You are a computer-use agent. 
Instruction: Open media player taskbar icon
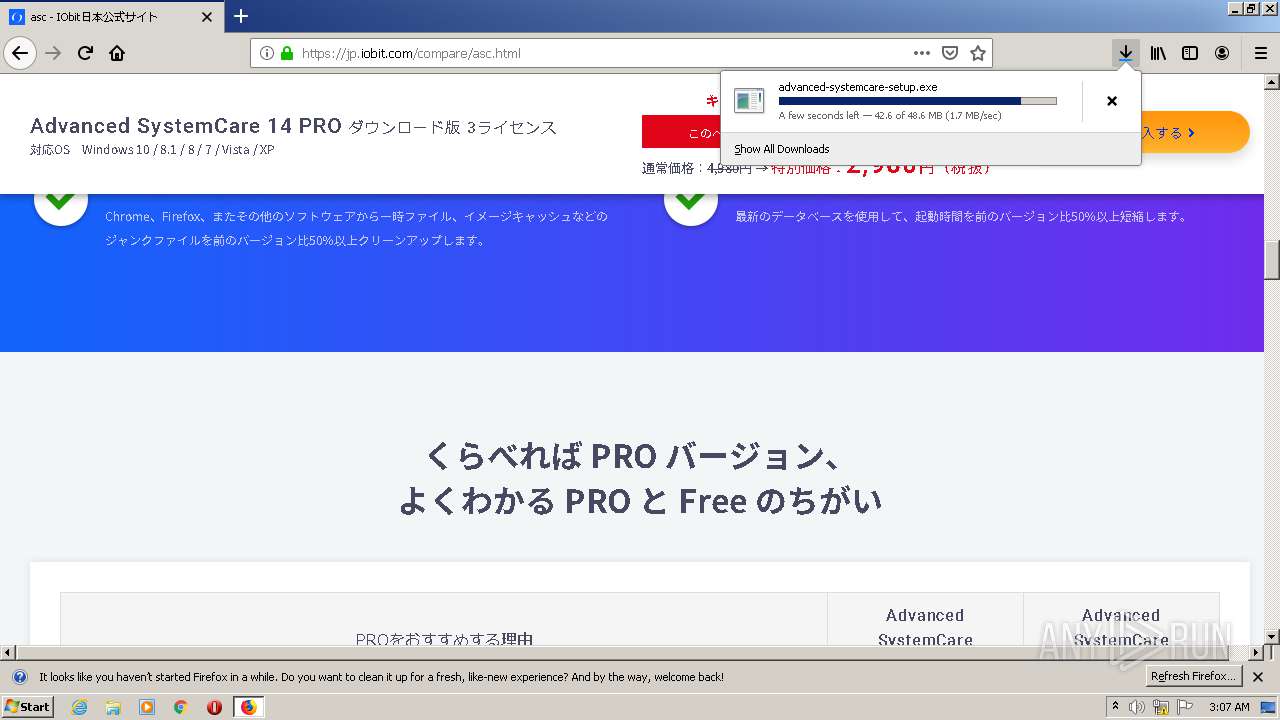point(147,707)
